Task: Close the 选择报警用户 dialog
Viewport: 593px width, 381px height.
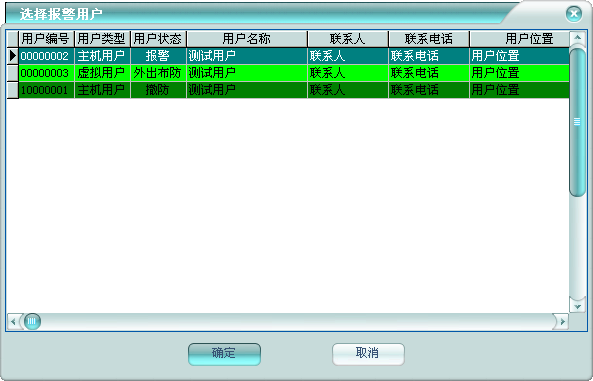Action: click(574, 14)
